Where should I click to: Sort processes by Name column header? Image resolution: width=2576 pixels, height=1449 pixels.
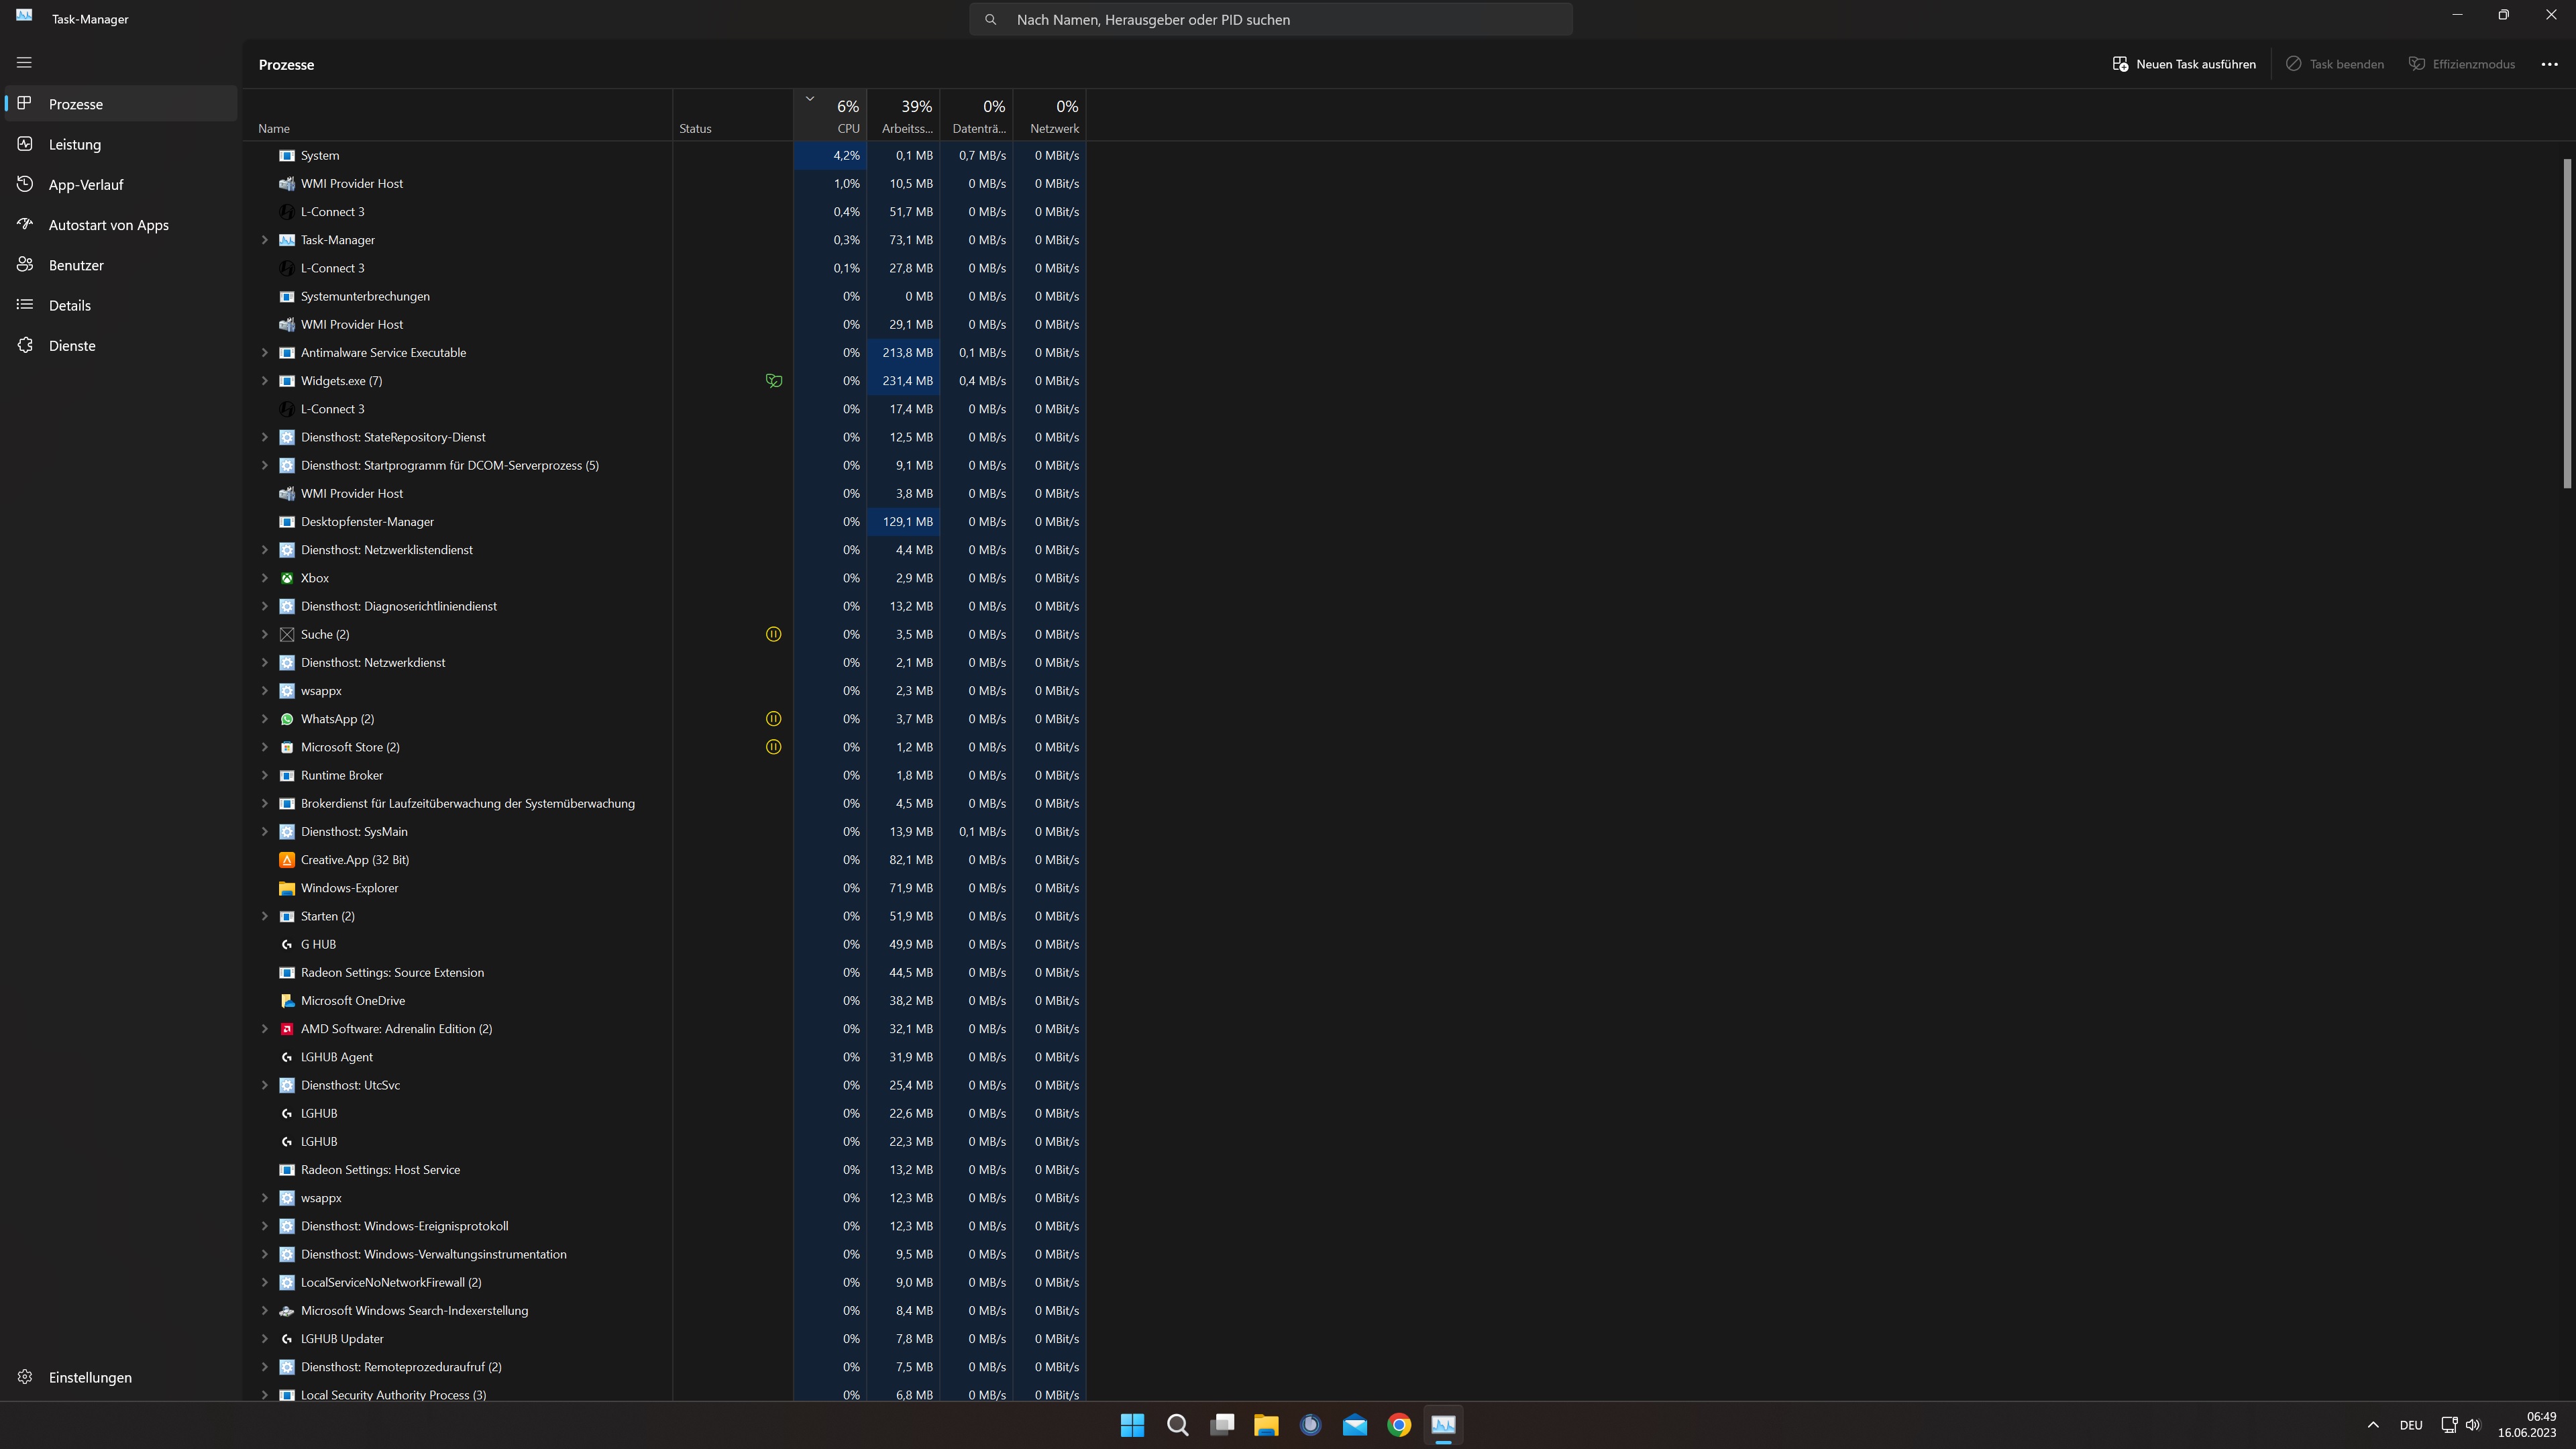click(458, 116)
